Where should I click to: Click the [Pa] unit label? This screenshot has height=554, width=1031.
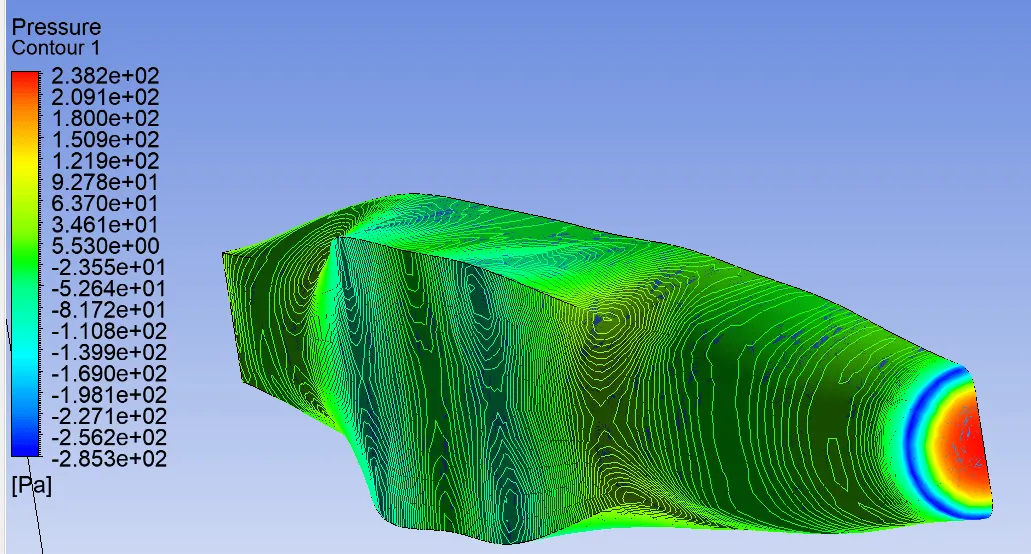(31, 486)
